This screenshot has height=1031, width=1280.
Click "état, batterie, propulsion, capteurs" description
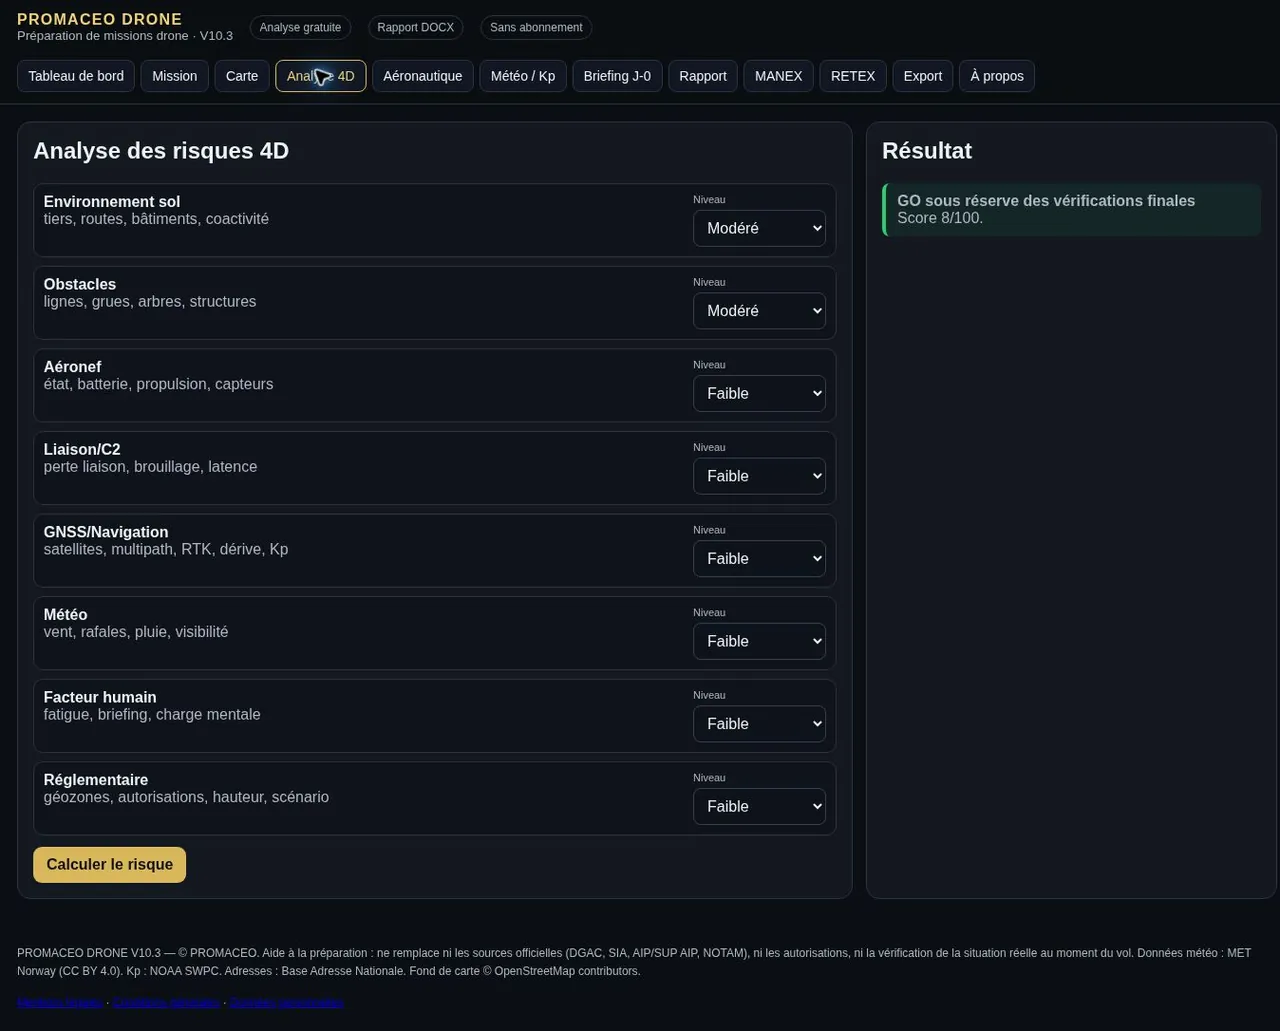pos(158,385)
